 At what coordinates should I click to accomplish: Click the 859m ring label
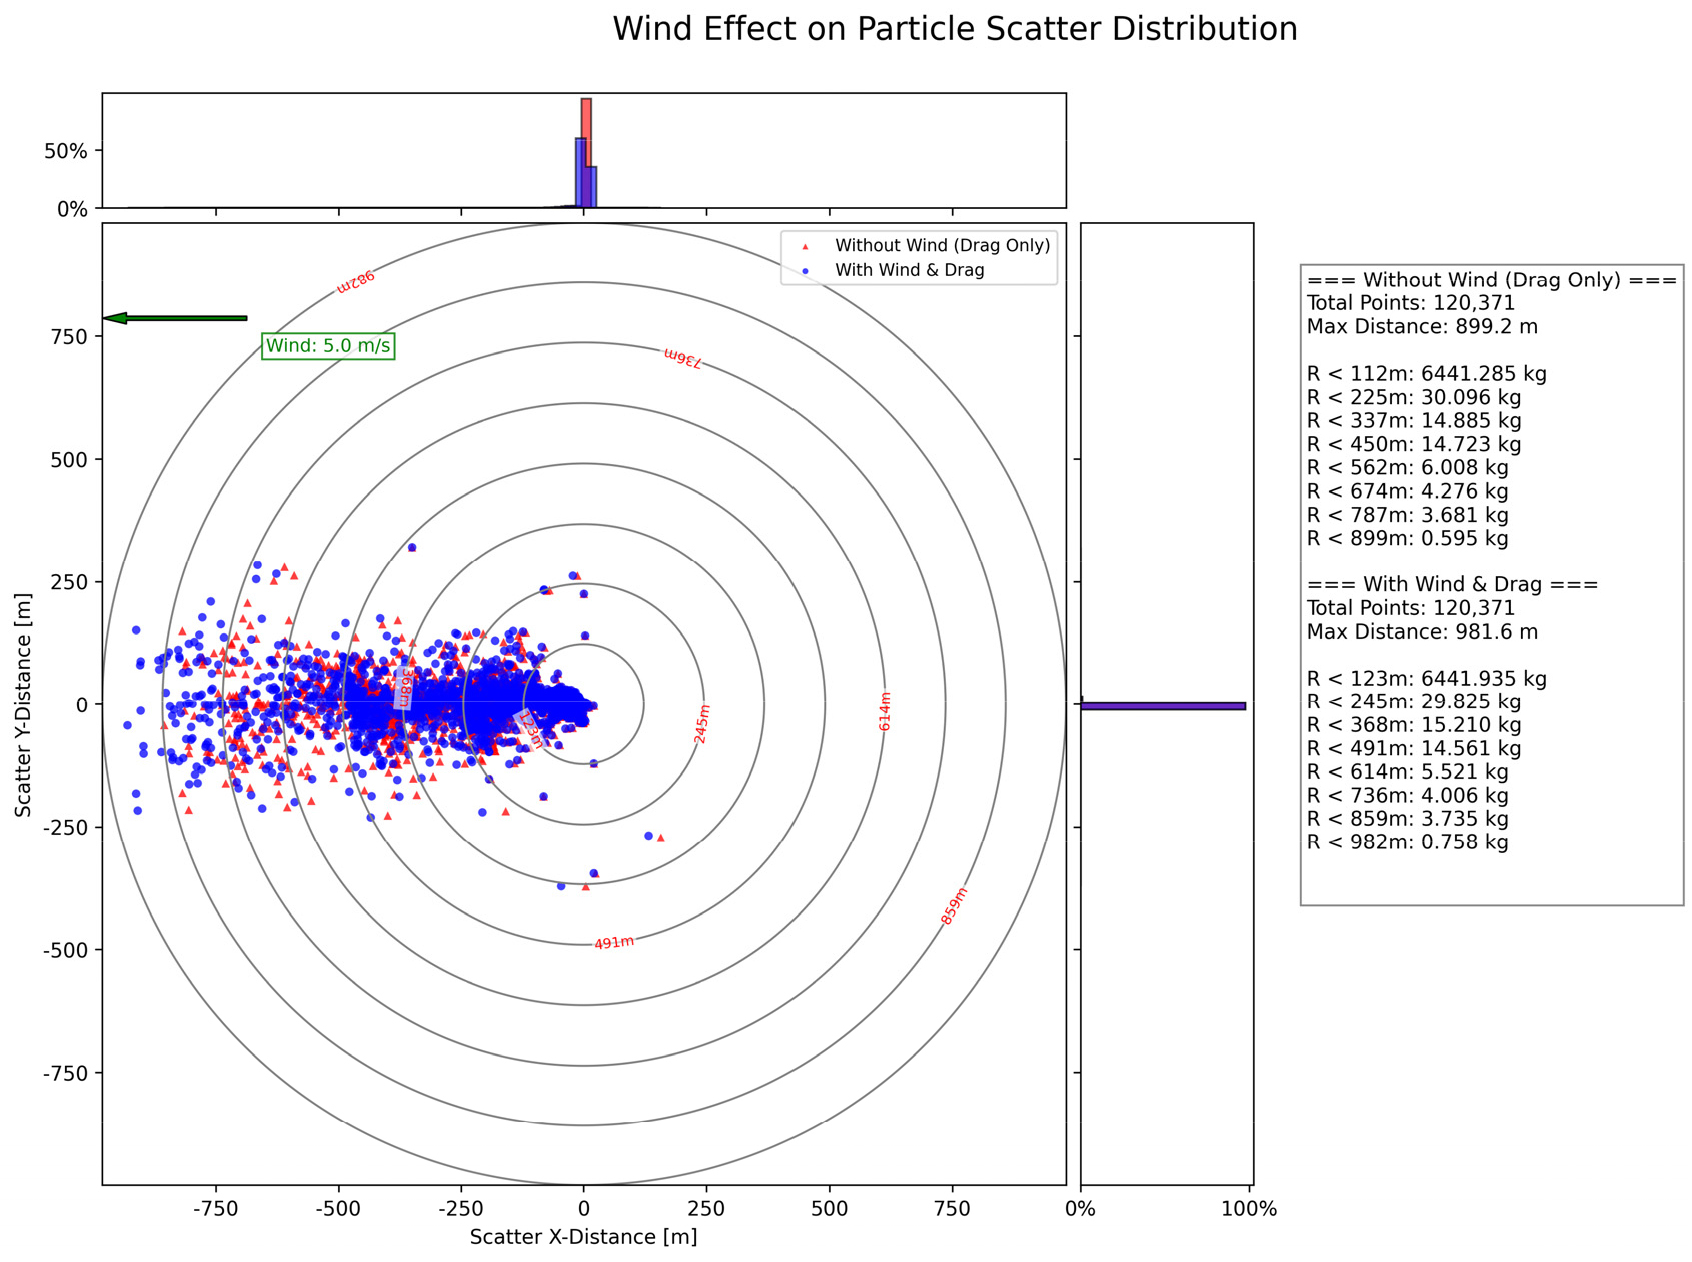955,906
